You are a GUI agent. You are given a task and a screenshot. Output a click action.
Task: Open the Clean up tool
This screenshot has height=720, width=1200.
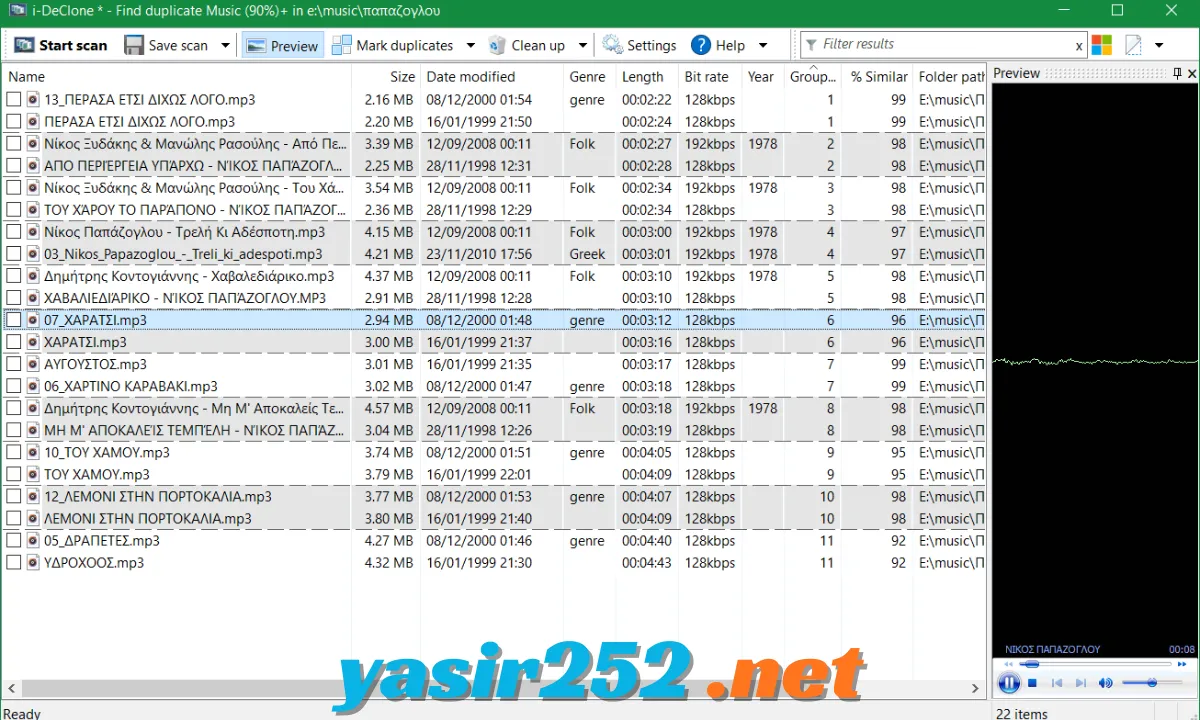527,45
